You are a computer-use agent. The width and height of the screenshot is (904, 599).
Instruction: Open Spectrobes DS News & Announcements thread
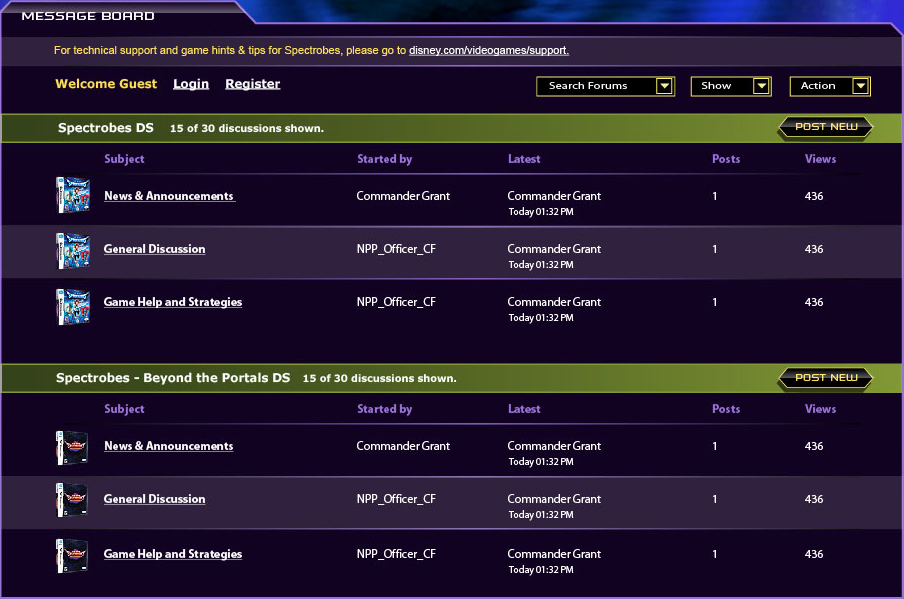[170, 196]
